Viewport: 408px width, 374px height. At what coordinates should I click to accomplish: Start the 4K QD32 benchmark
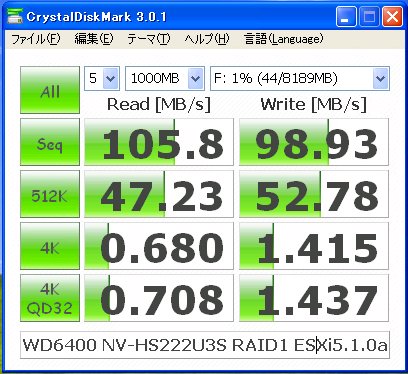pos(50,298)
